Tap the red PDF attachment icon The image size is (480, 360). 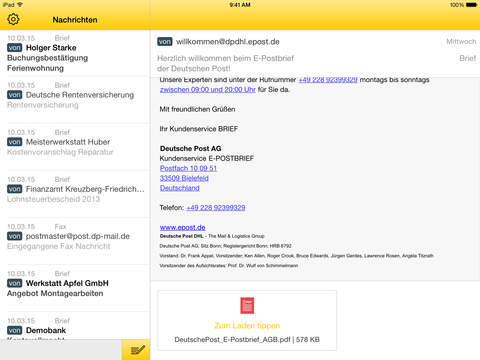[x=247, y=305]
